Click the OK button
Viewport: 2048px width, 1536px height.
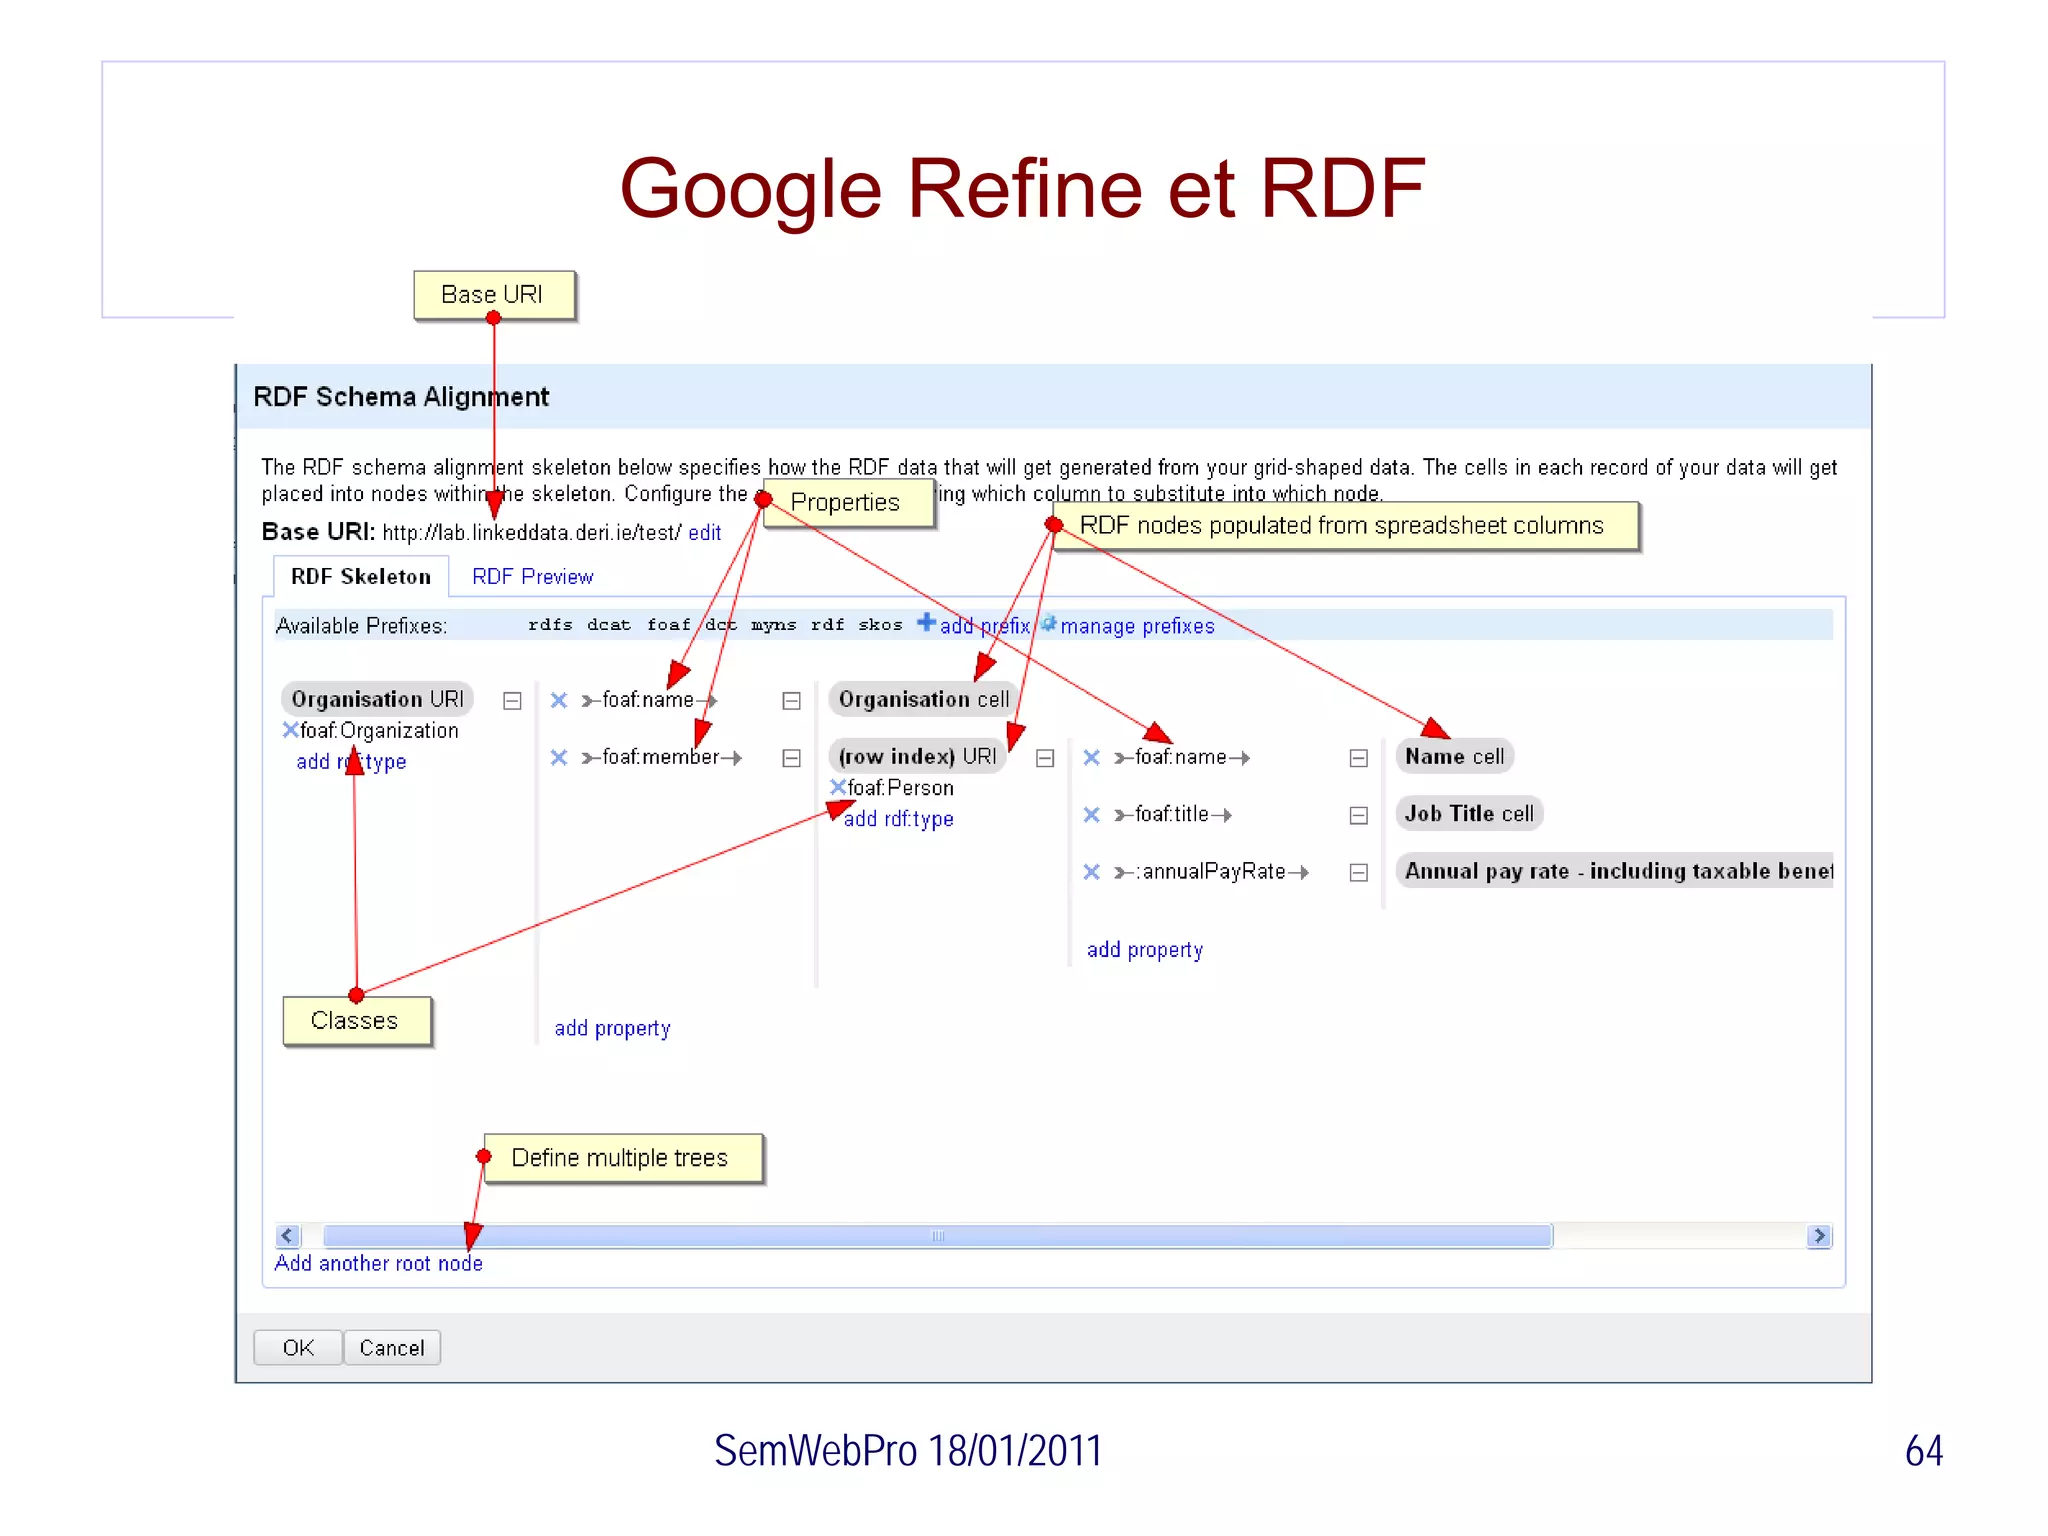(298, 1348)
